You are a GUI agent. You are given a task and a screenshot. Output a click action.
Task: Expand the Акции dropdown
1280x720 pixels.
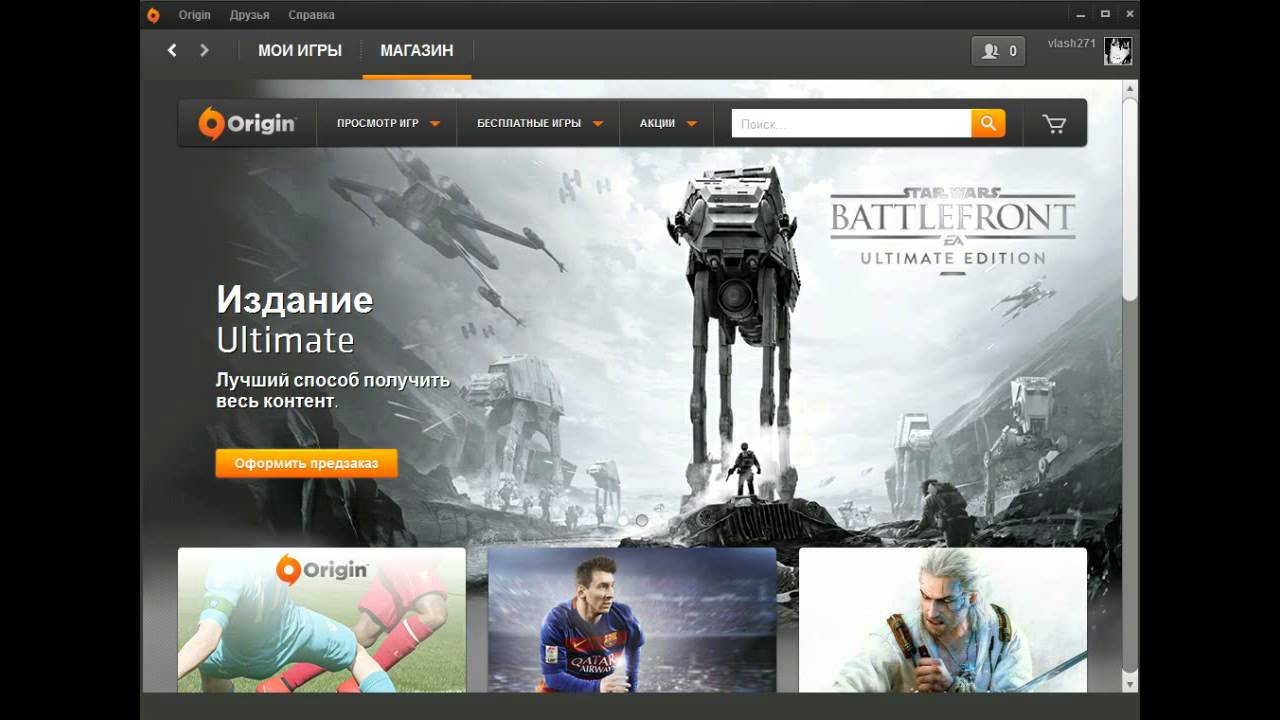(x=668, y=124)
